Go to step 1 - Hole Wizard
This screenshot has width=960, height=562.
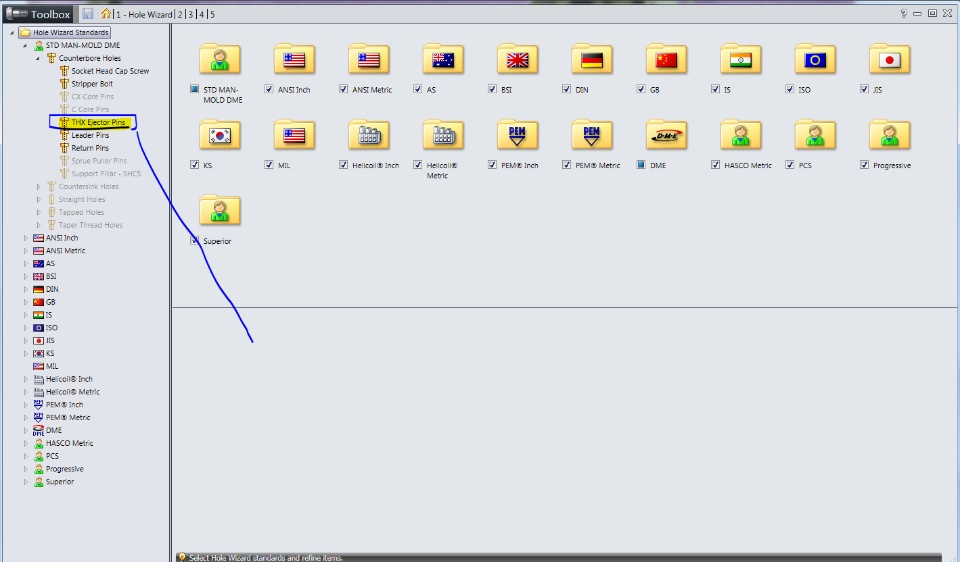click(144, 14)
